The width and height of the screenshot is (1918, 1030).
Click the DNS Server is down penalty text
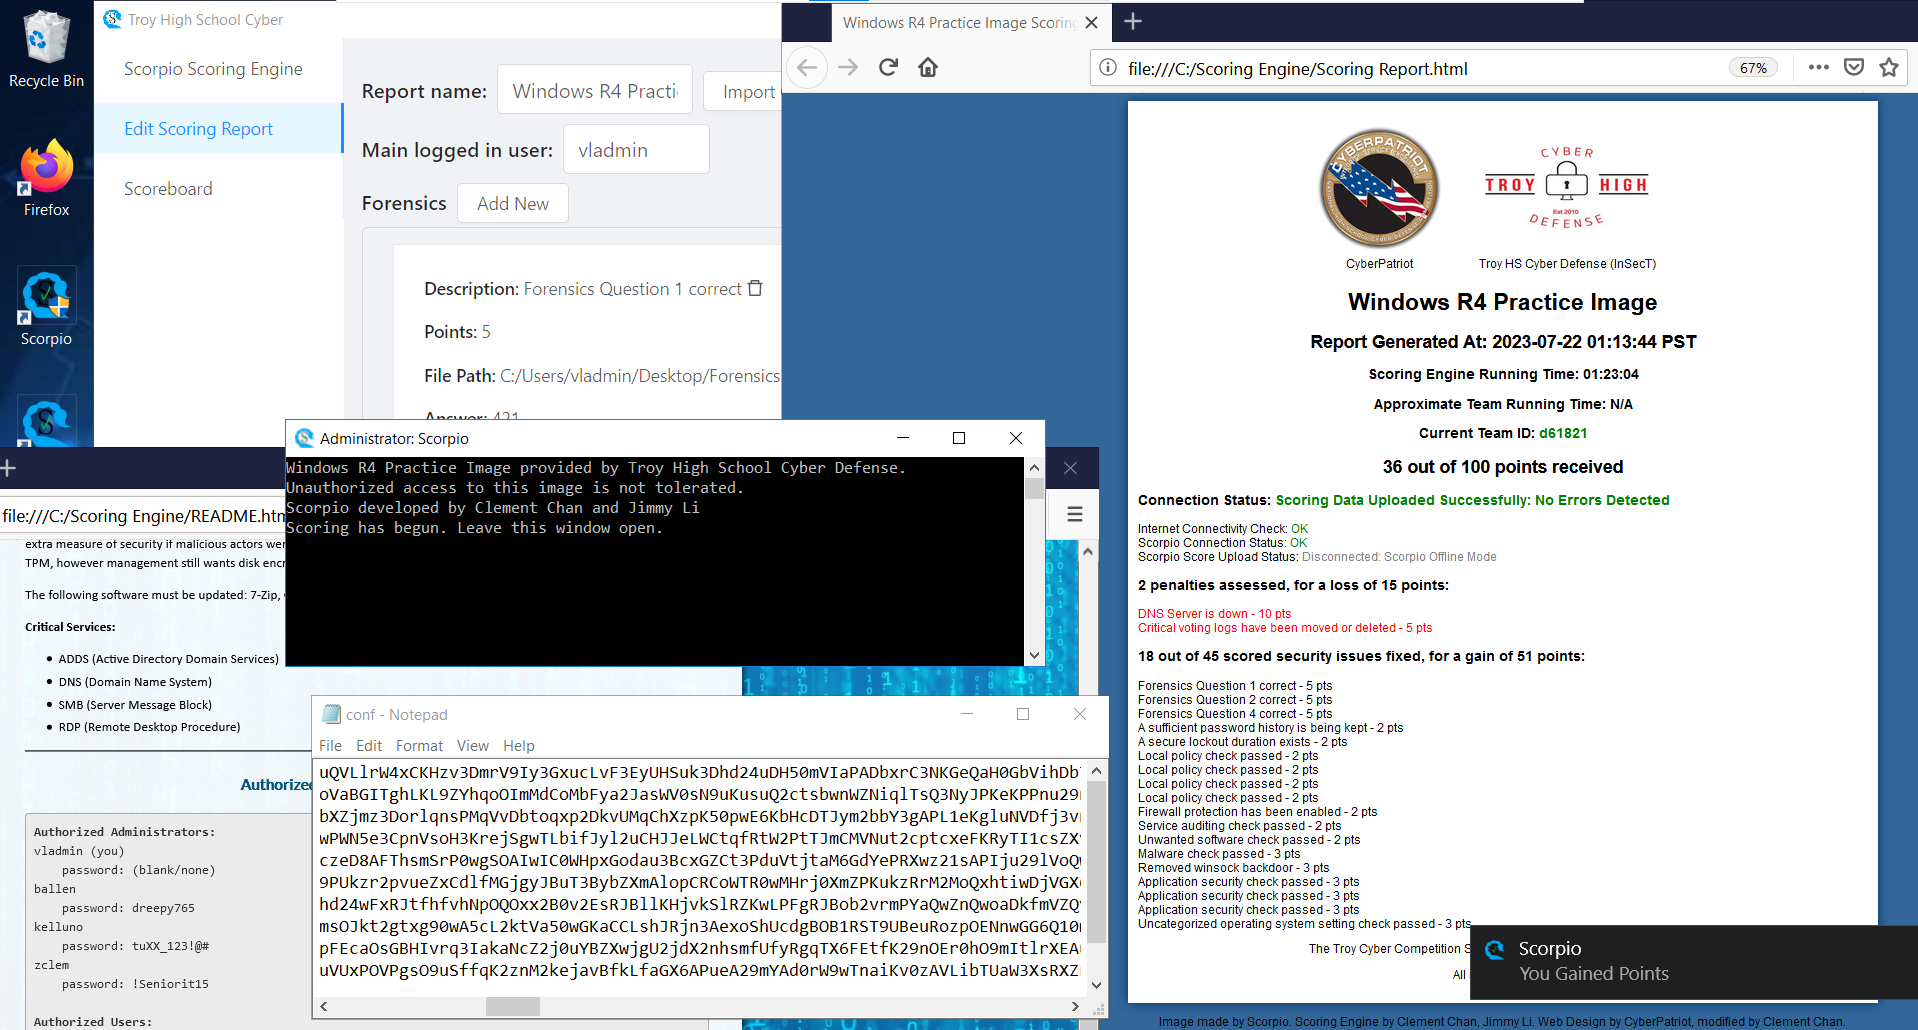click(1214, 614)
